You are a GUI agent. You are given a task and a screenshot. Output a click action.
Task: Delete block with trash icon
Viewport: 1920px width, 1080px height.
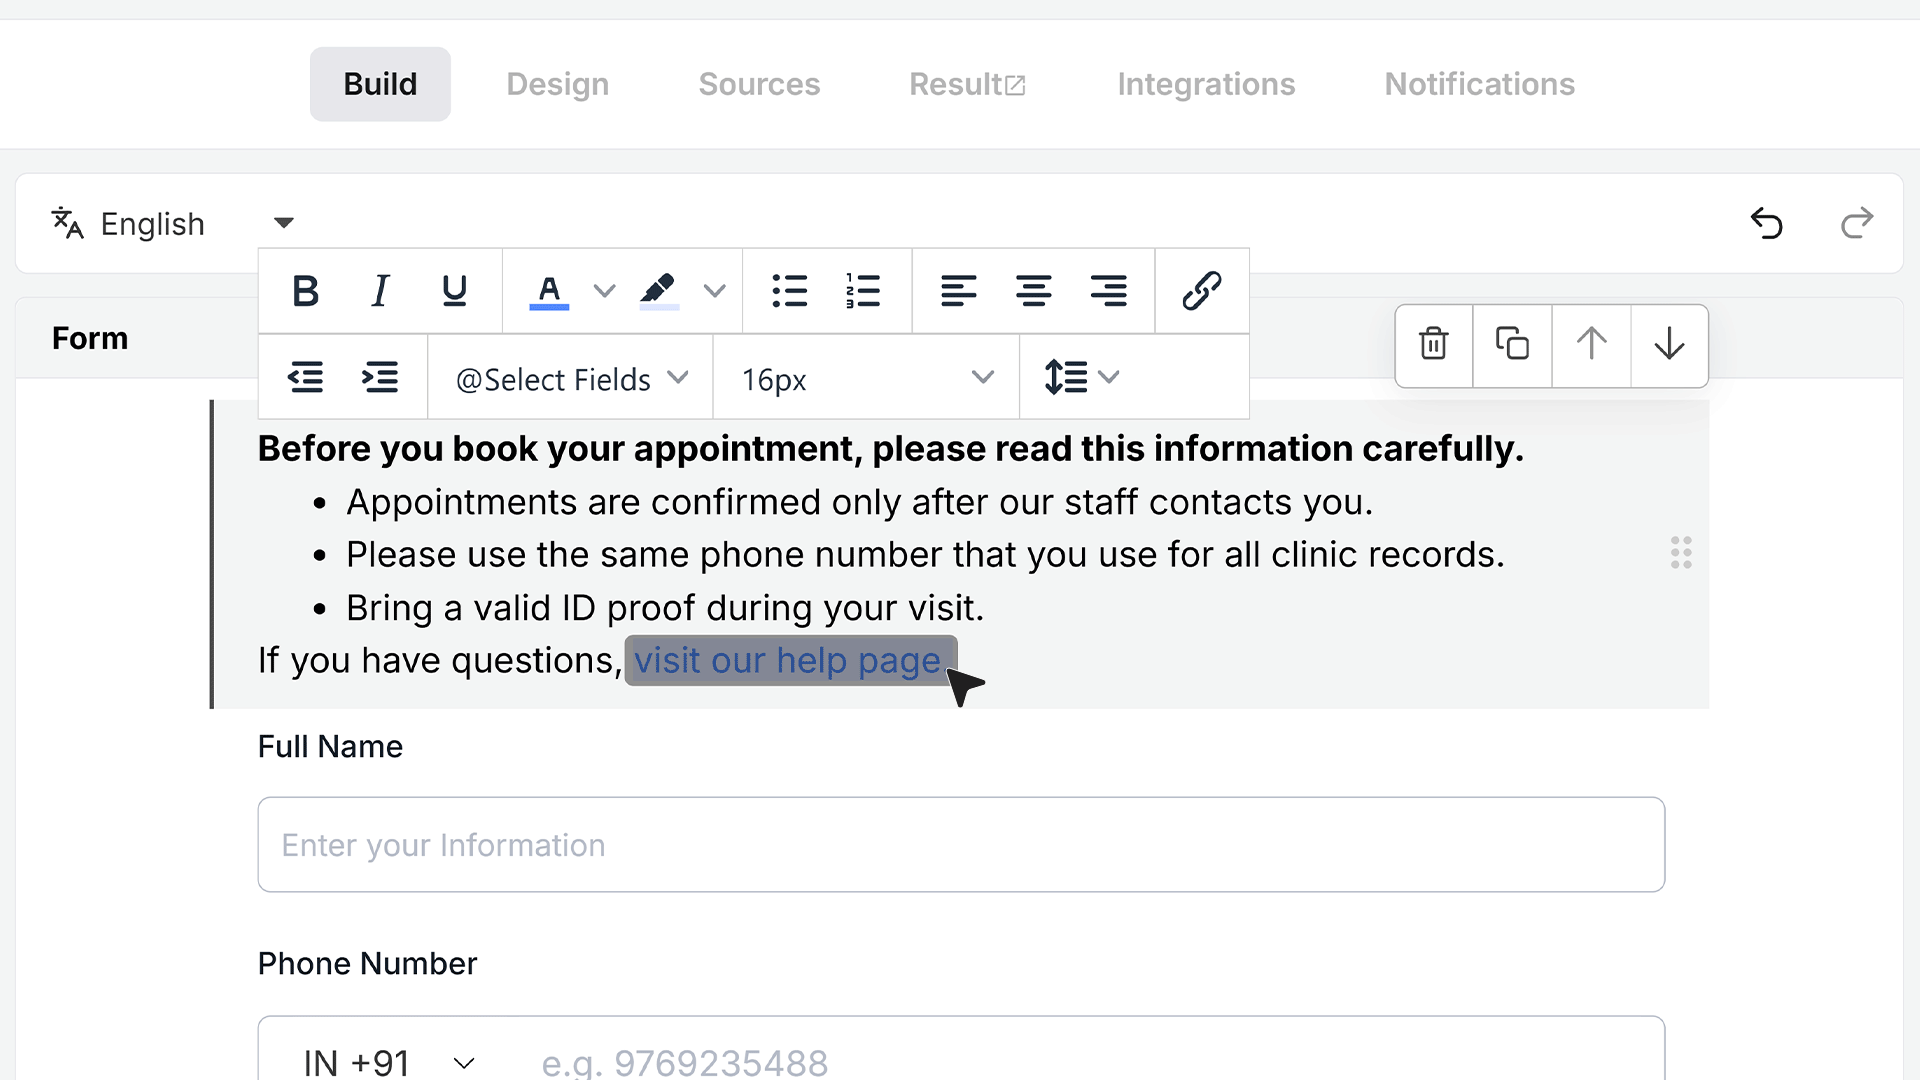1434,345
